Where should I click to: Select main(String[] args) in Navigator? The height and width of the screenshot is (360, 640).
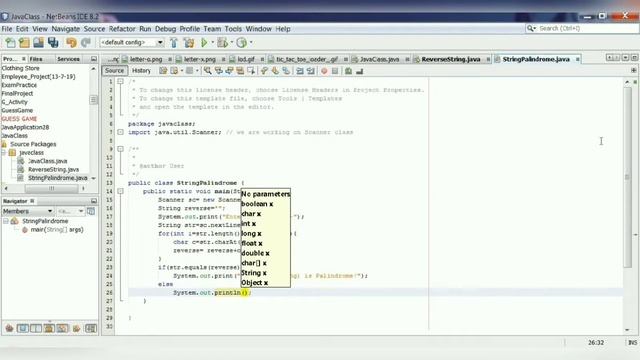(x=57, y=230)
